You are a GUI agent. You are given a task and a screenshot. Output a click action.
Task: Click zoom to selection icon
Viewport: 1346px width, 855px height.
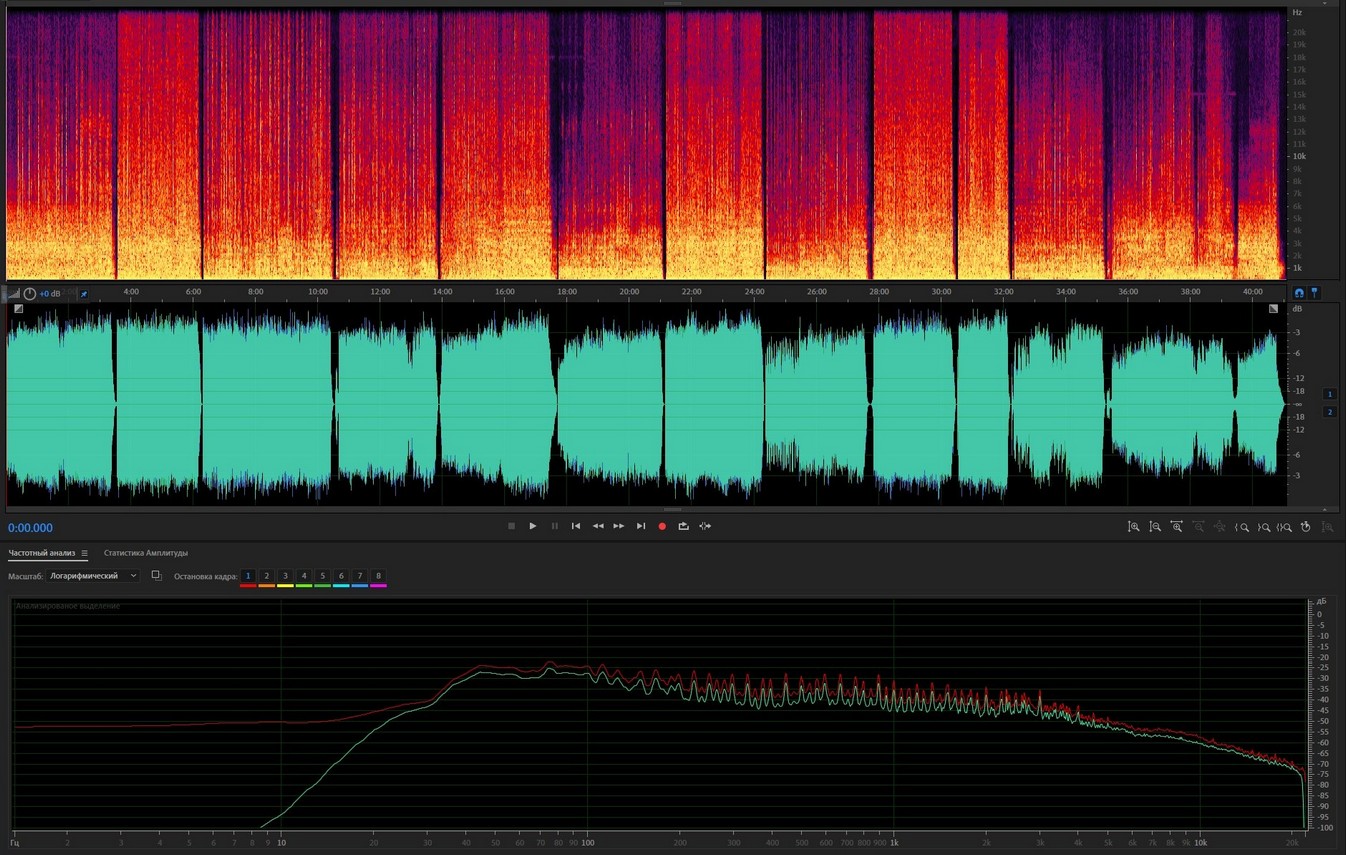(1285, 527)
